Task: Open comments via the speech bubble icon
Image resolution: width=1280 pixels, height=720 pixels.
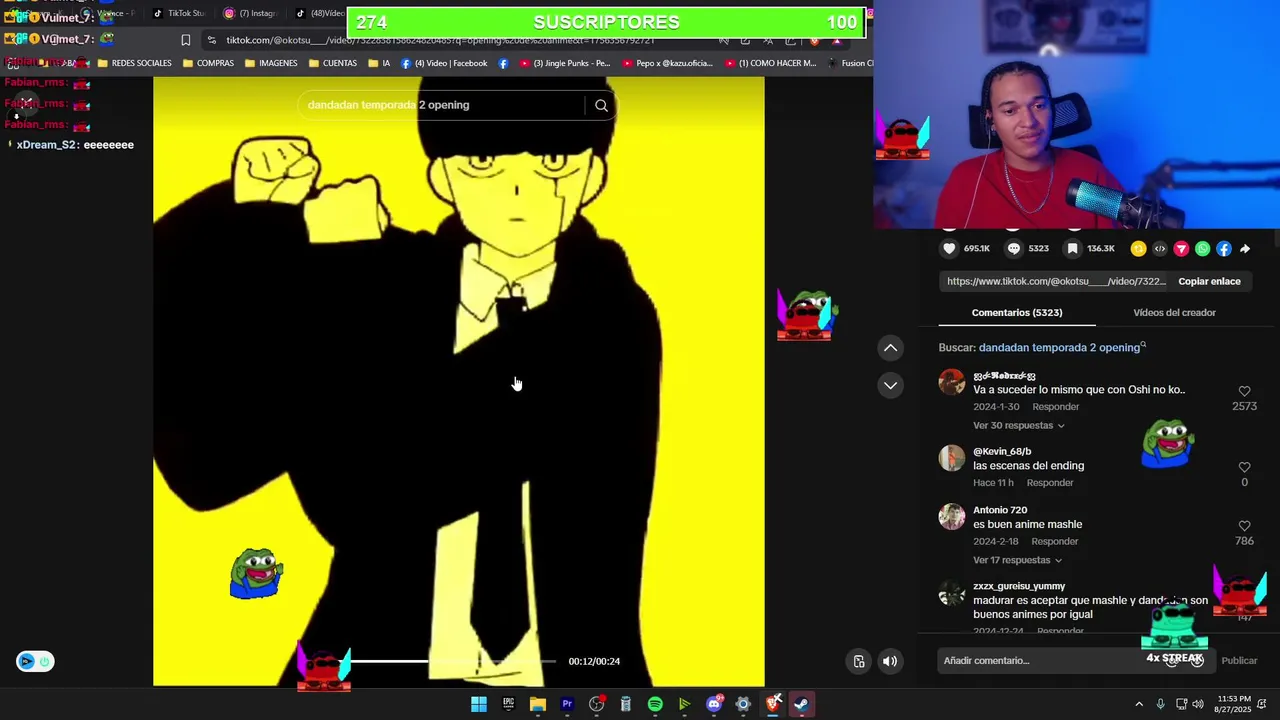Action: 1013,249
